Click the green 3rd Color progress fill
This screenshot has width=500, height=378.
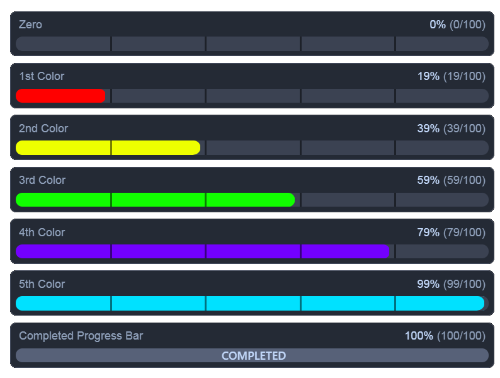coord(155,200)
